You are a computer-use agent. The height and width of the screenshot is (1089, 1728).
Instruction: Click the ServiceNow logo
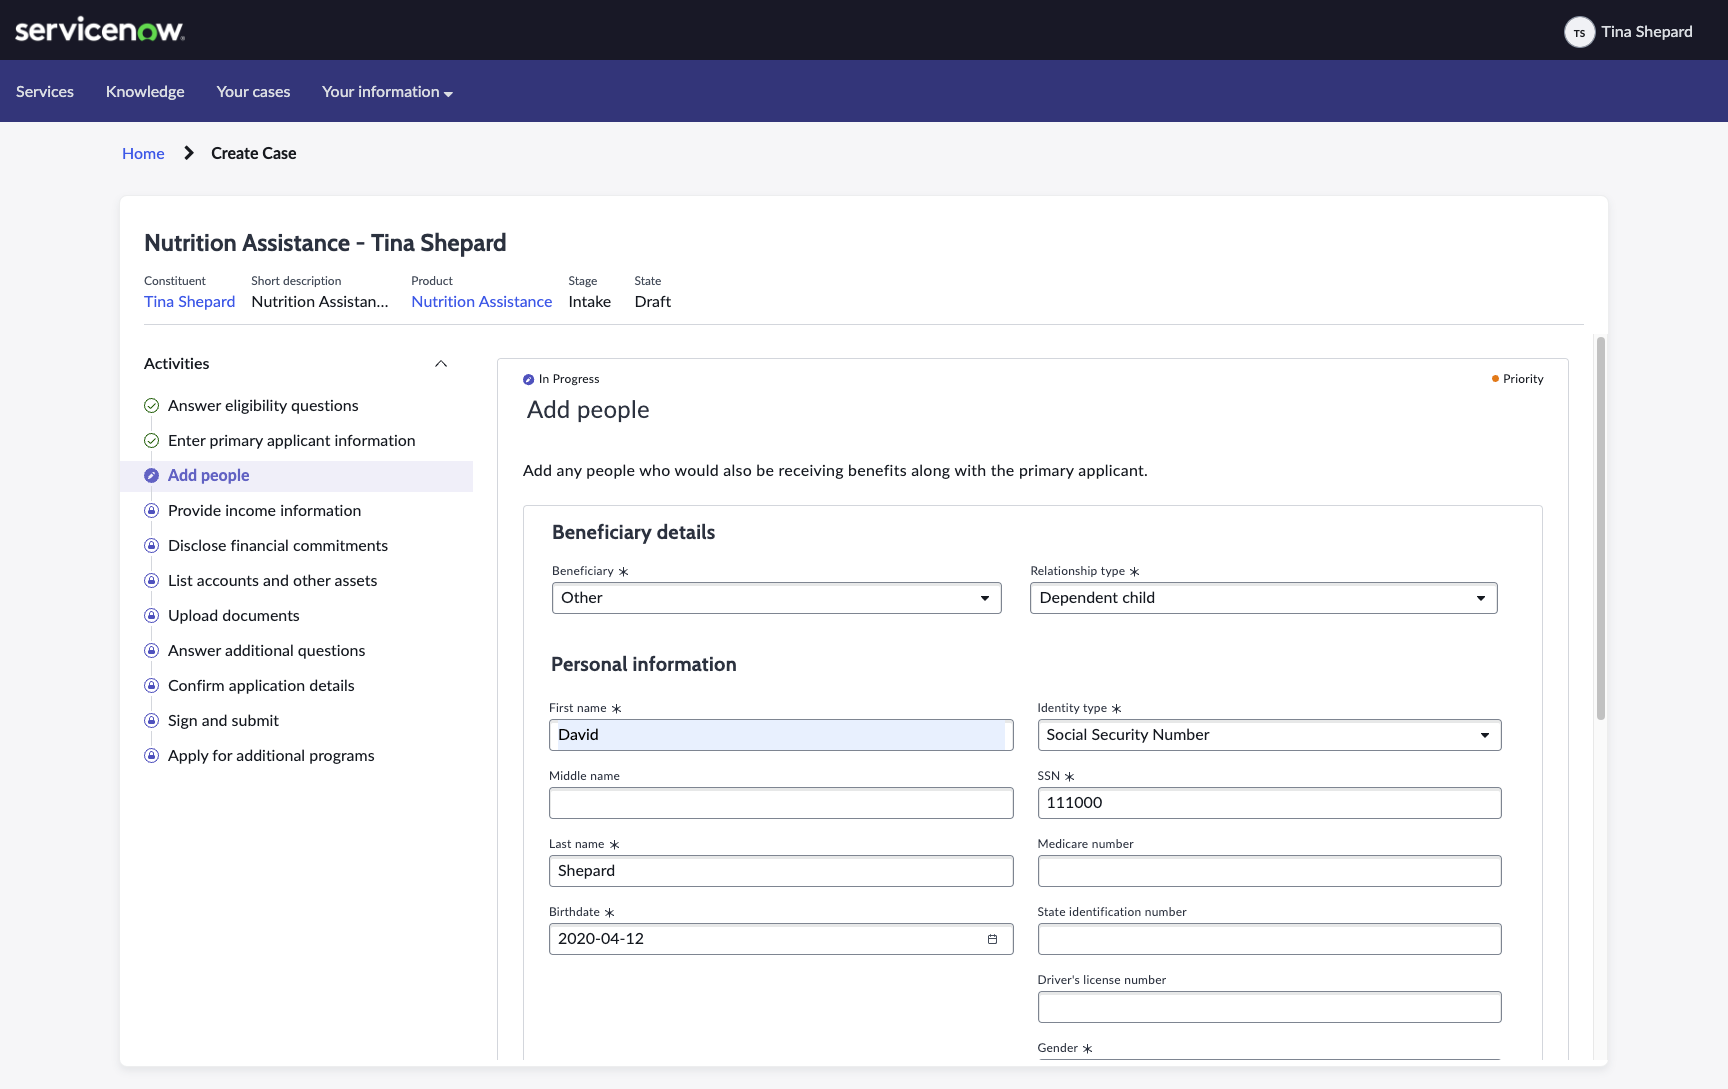(x=97, y=29)
